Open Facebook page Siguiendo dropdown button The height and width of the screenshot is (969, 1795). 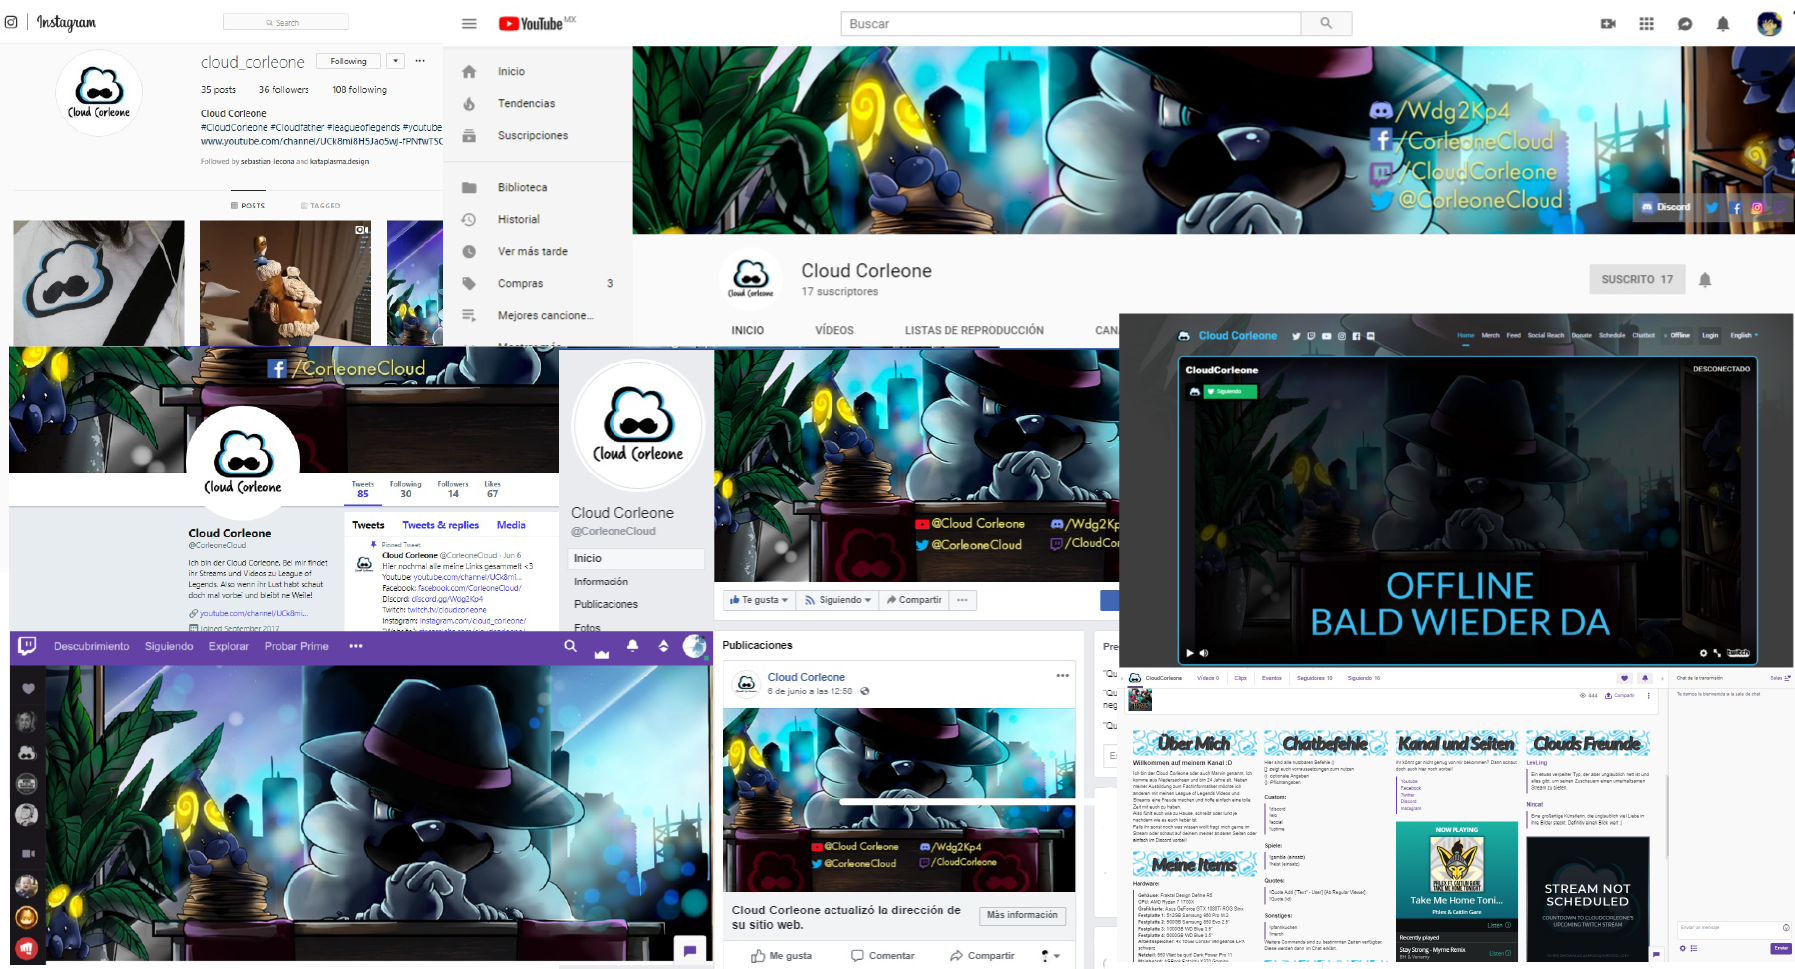tap(838, 600)
